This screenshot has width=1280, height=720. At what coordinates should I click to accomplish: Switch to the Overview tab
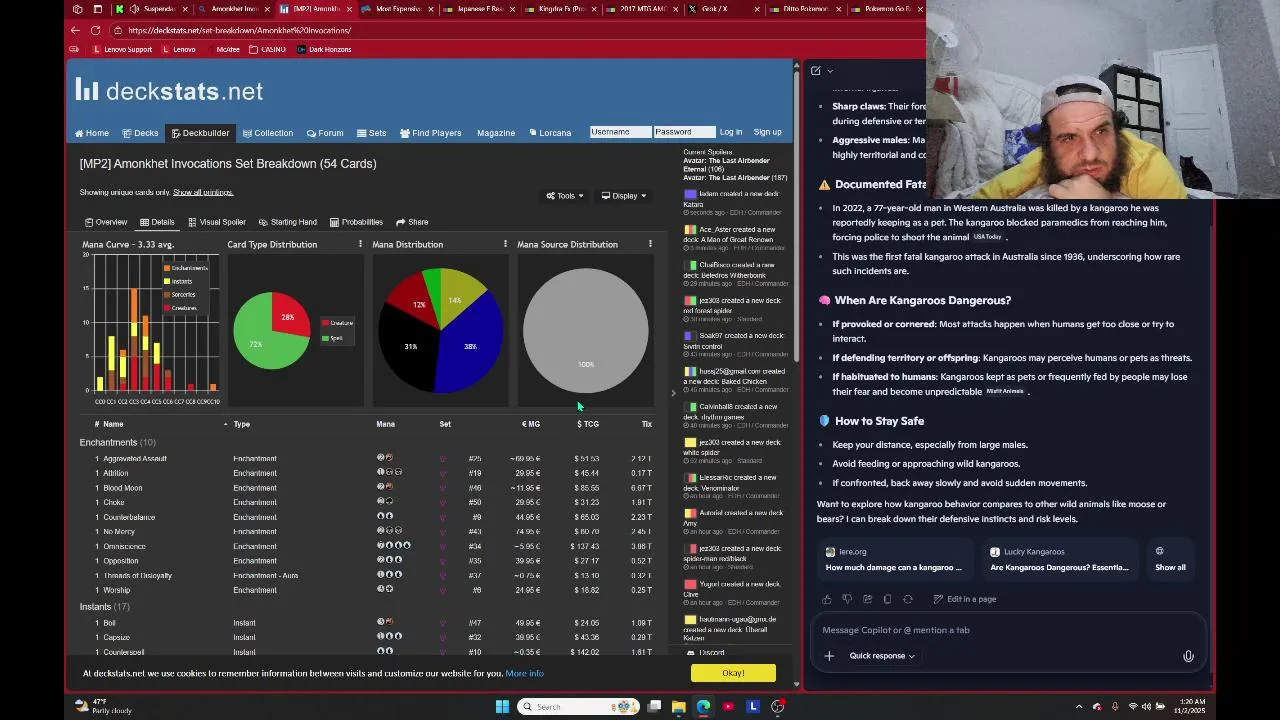click(106, 222)
